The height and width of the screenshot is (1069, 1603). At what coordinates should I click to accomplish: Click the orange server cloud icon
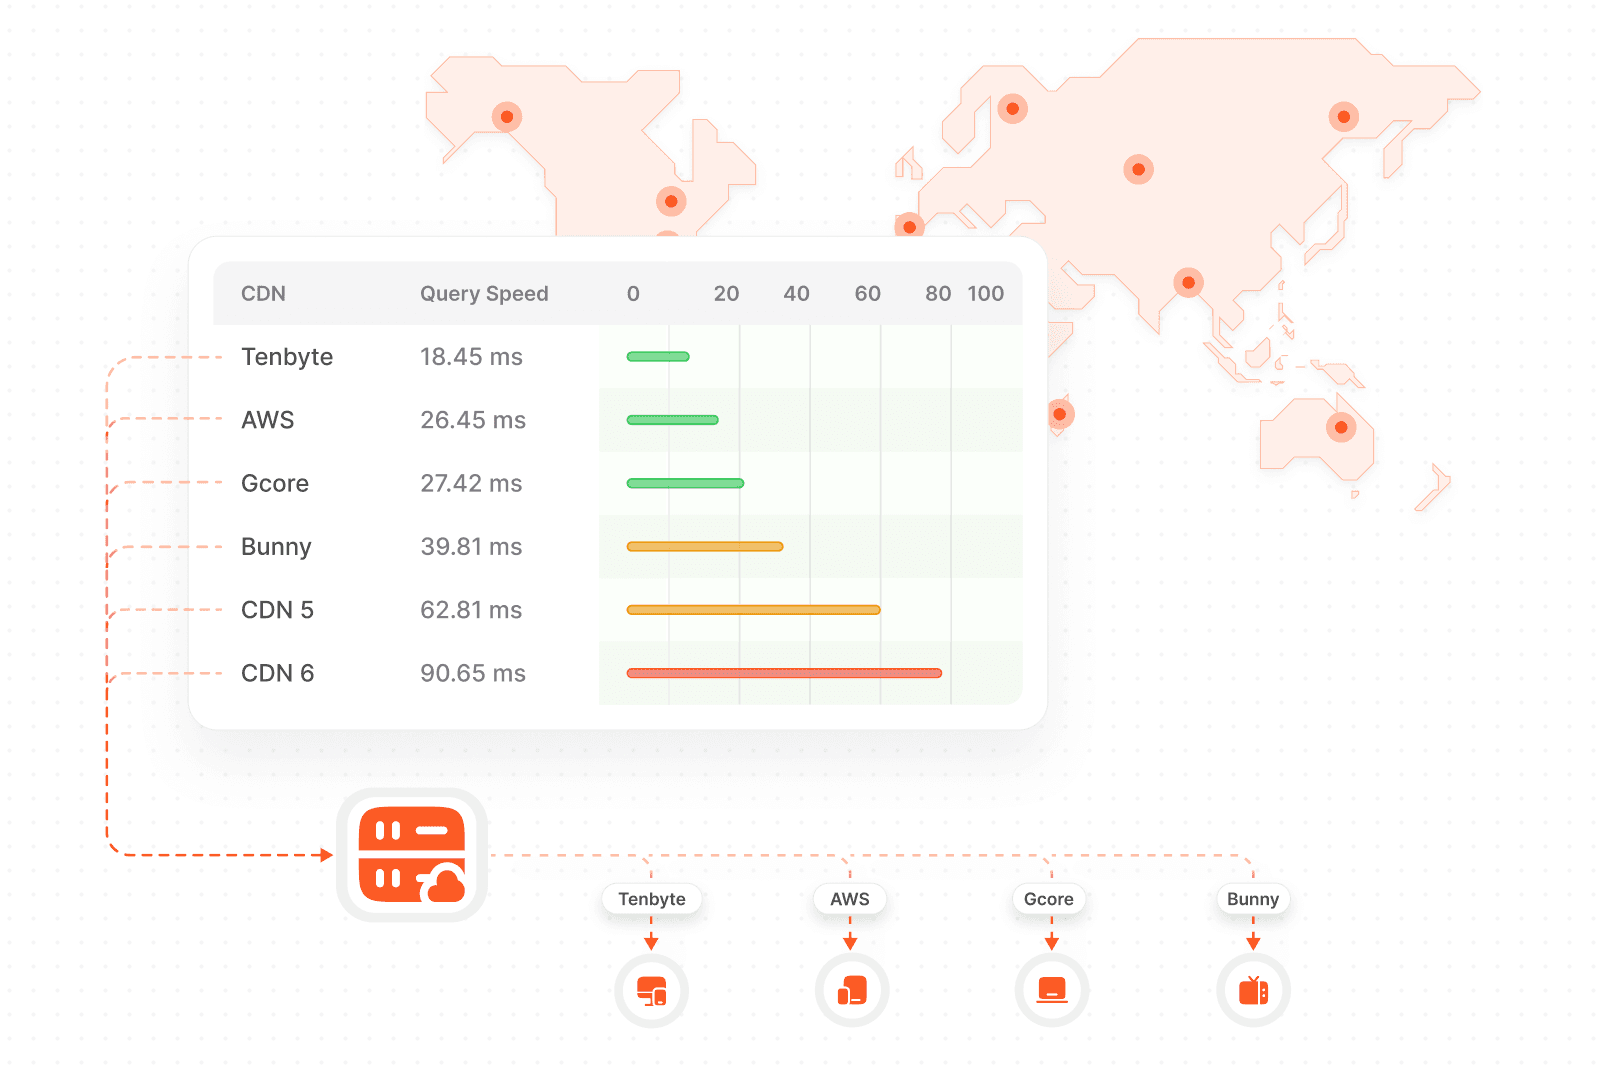click(412, 855)
